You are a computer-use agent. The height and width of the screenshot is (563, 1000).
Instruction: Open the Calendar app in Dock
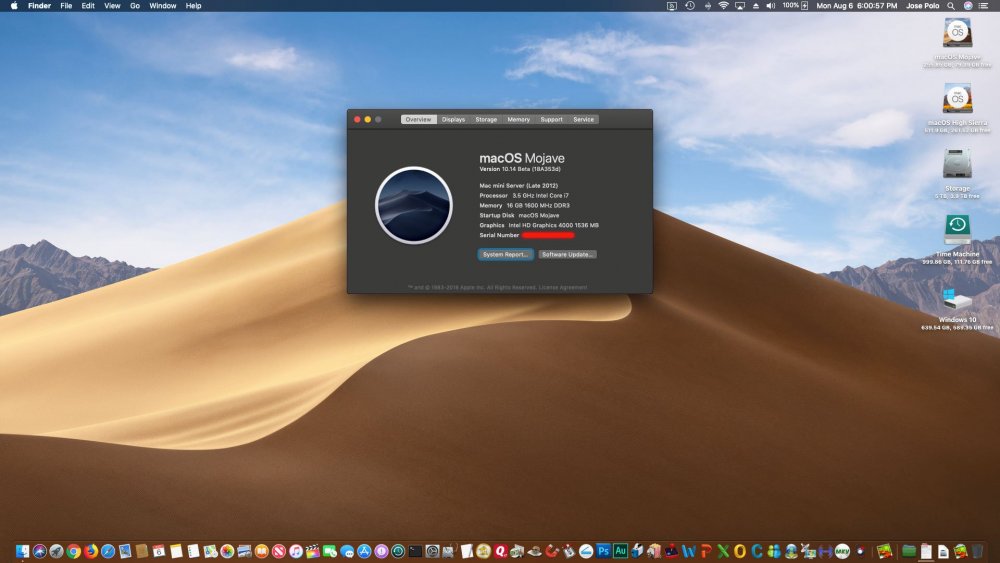click(x=158, y=551)
